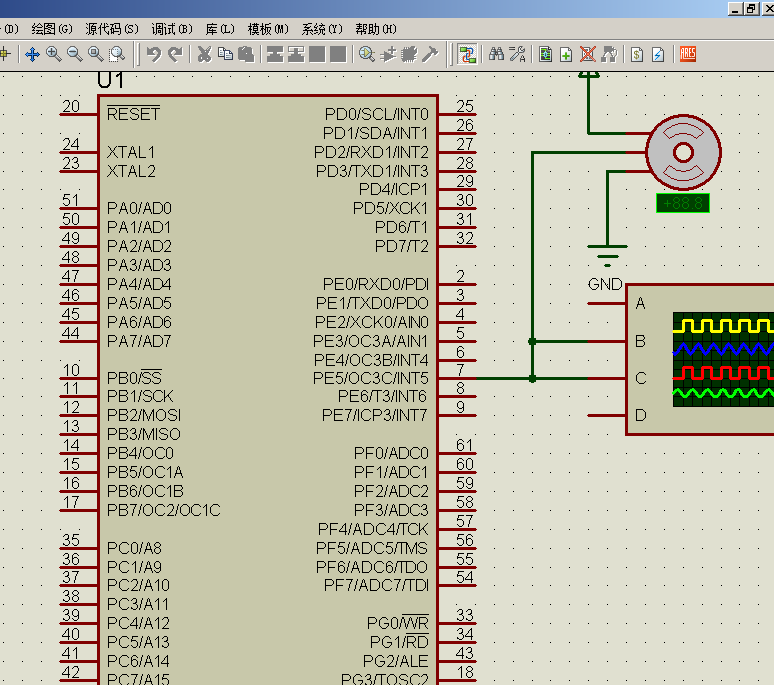Click the PE5/OC3C/INT5 pin label
This screenshot has height=685, width=774.
pos(371,379)
